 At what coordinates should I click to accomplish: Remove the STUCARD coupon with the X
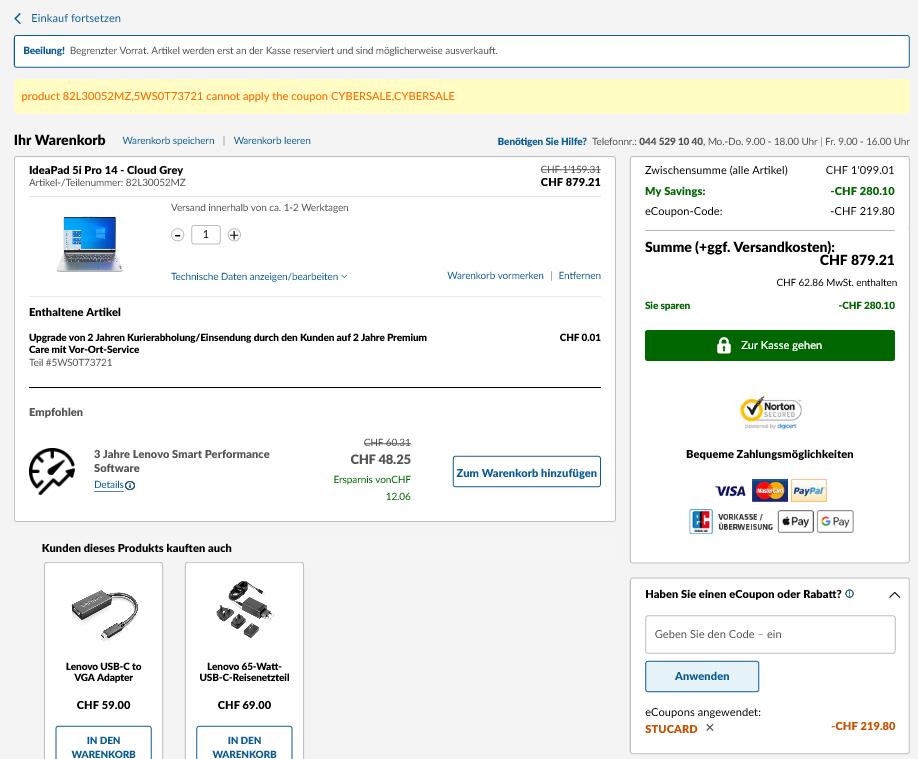tap(710, 727)
